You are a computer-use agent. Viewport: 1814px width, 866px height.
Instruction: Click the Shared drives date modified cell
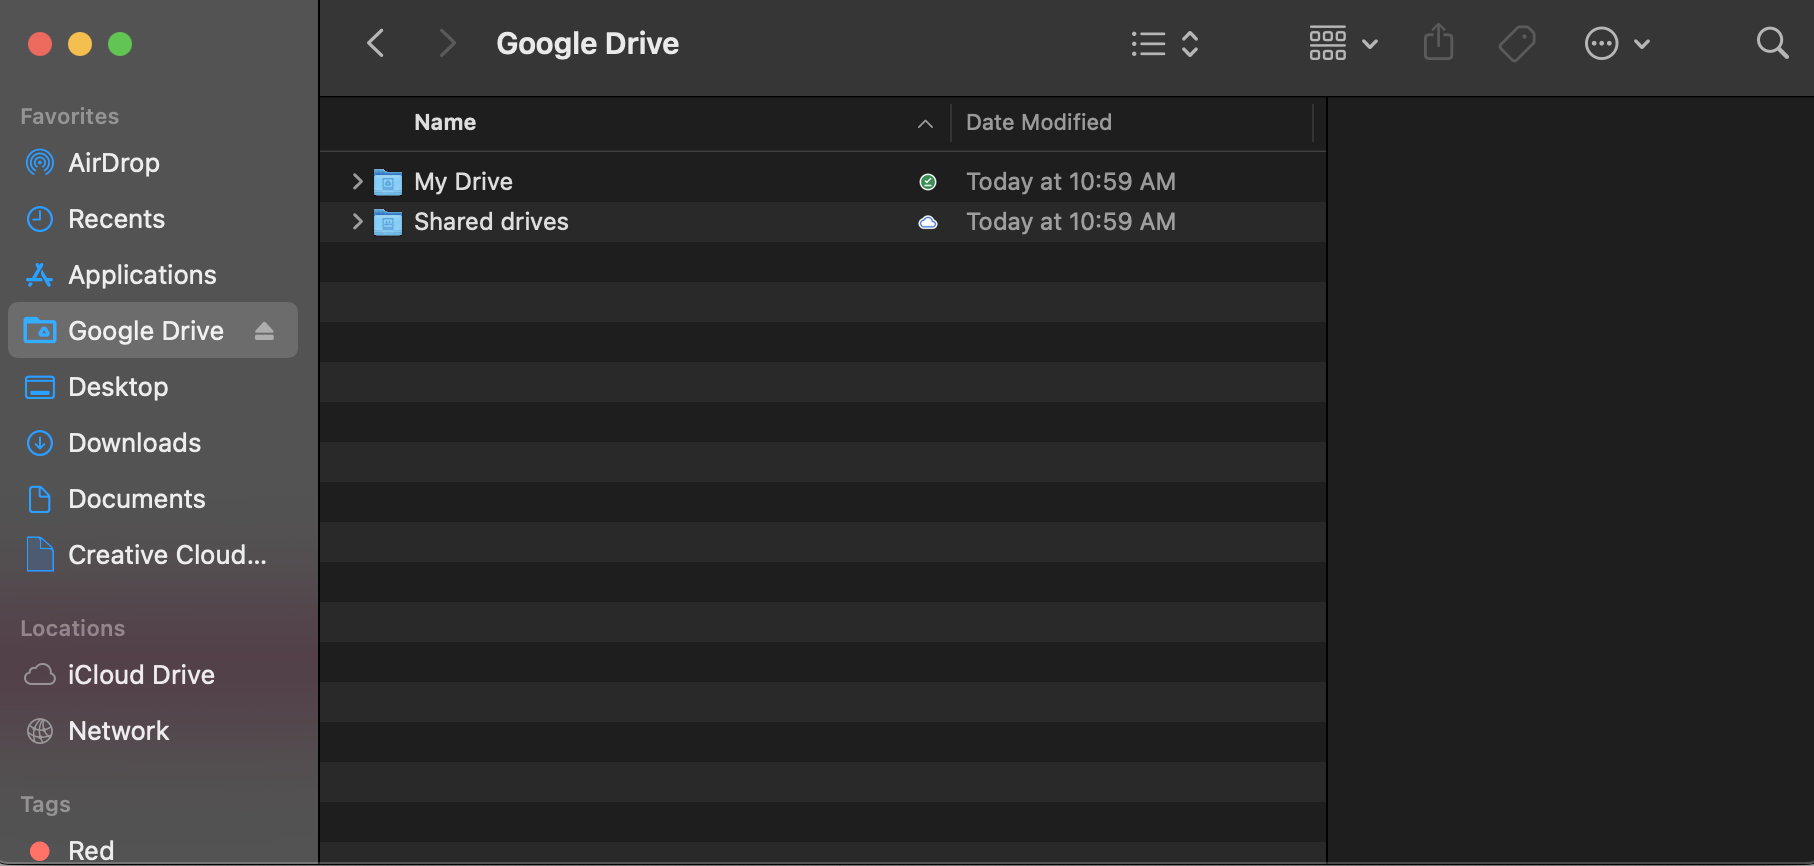pyautogui.click(x=1071, y=222)
